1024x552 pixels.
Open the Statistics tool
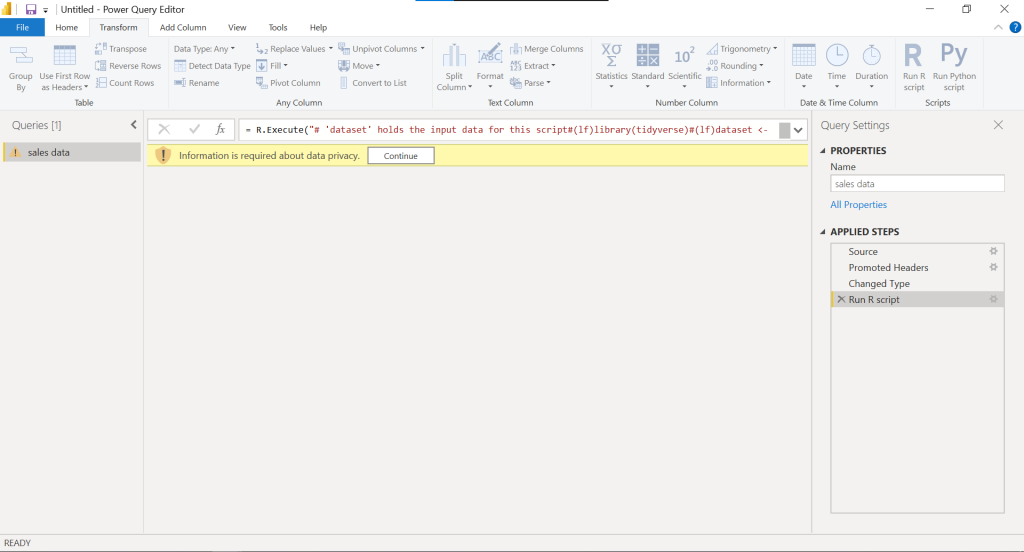[x=611, y=67]
